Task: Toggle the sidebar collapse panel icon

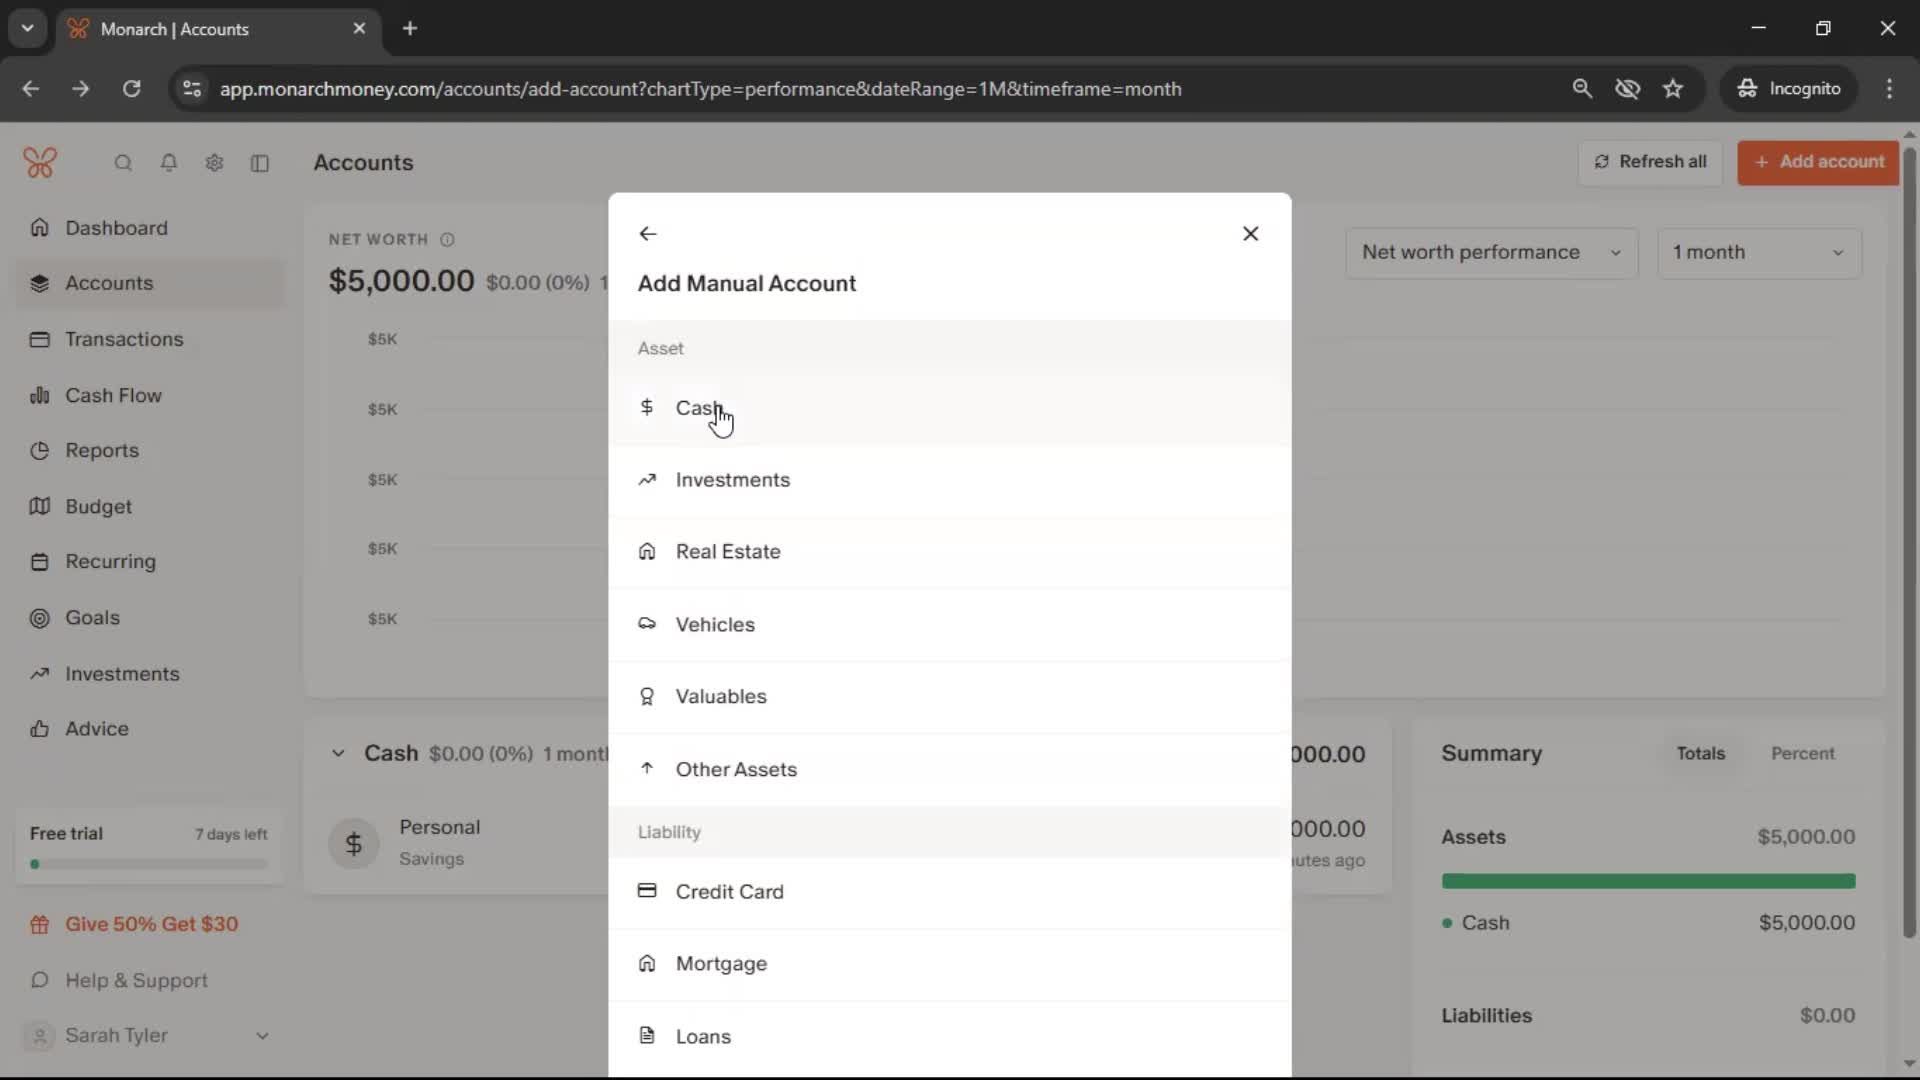Action: coord(260,163)
